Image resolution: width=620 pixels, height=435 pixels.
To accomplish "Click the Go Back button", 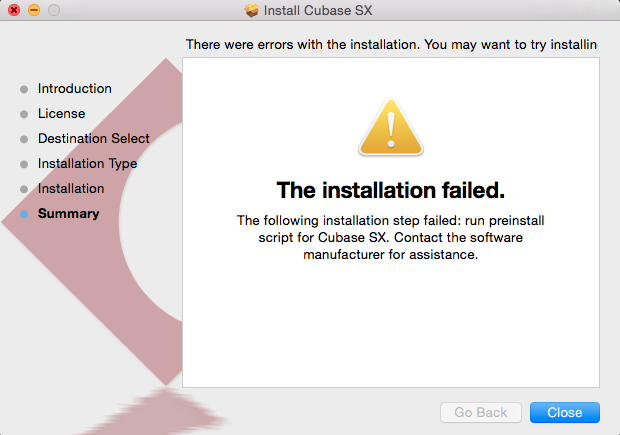I will click(481, 412).
